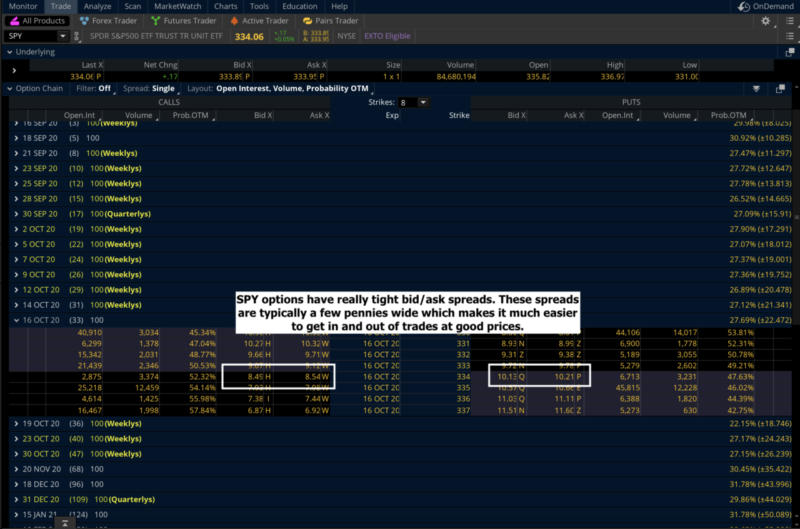Viewport: 800px width, 529px height.
Task: Click the 334 call bid 8.49
Action: pos(255,377)
